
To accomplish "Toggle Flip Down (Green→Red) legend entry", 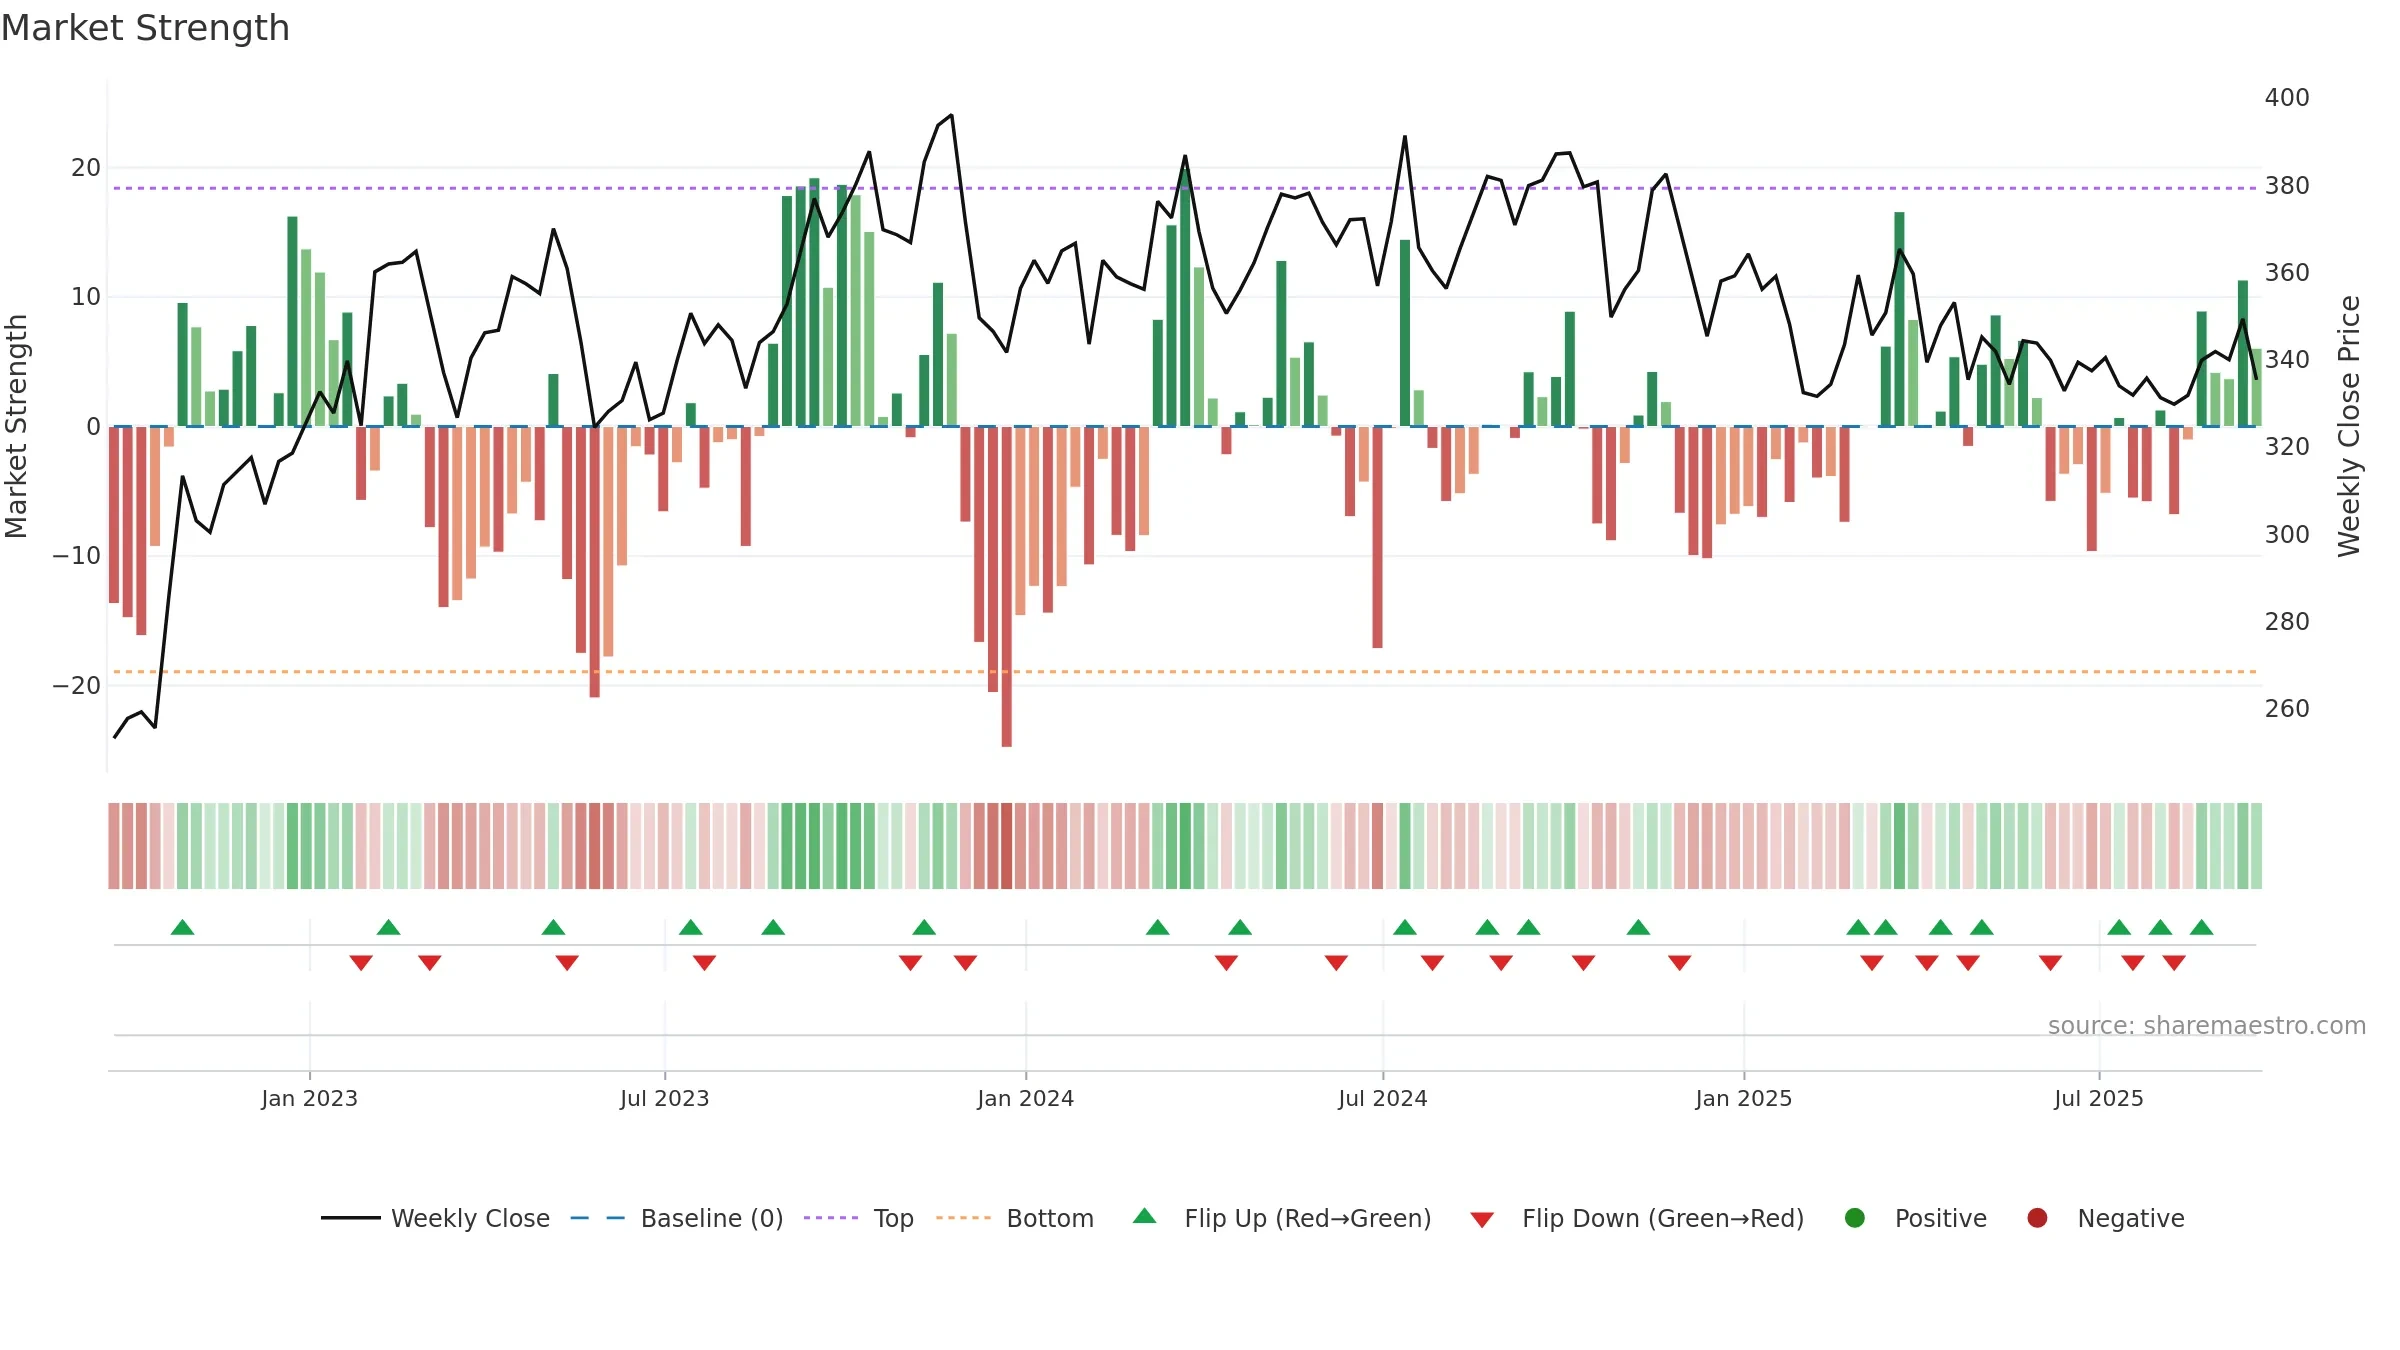I will coord(1637,1218).
